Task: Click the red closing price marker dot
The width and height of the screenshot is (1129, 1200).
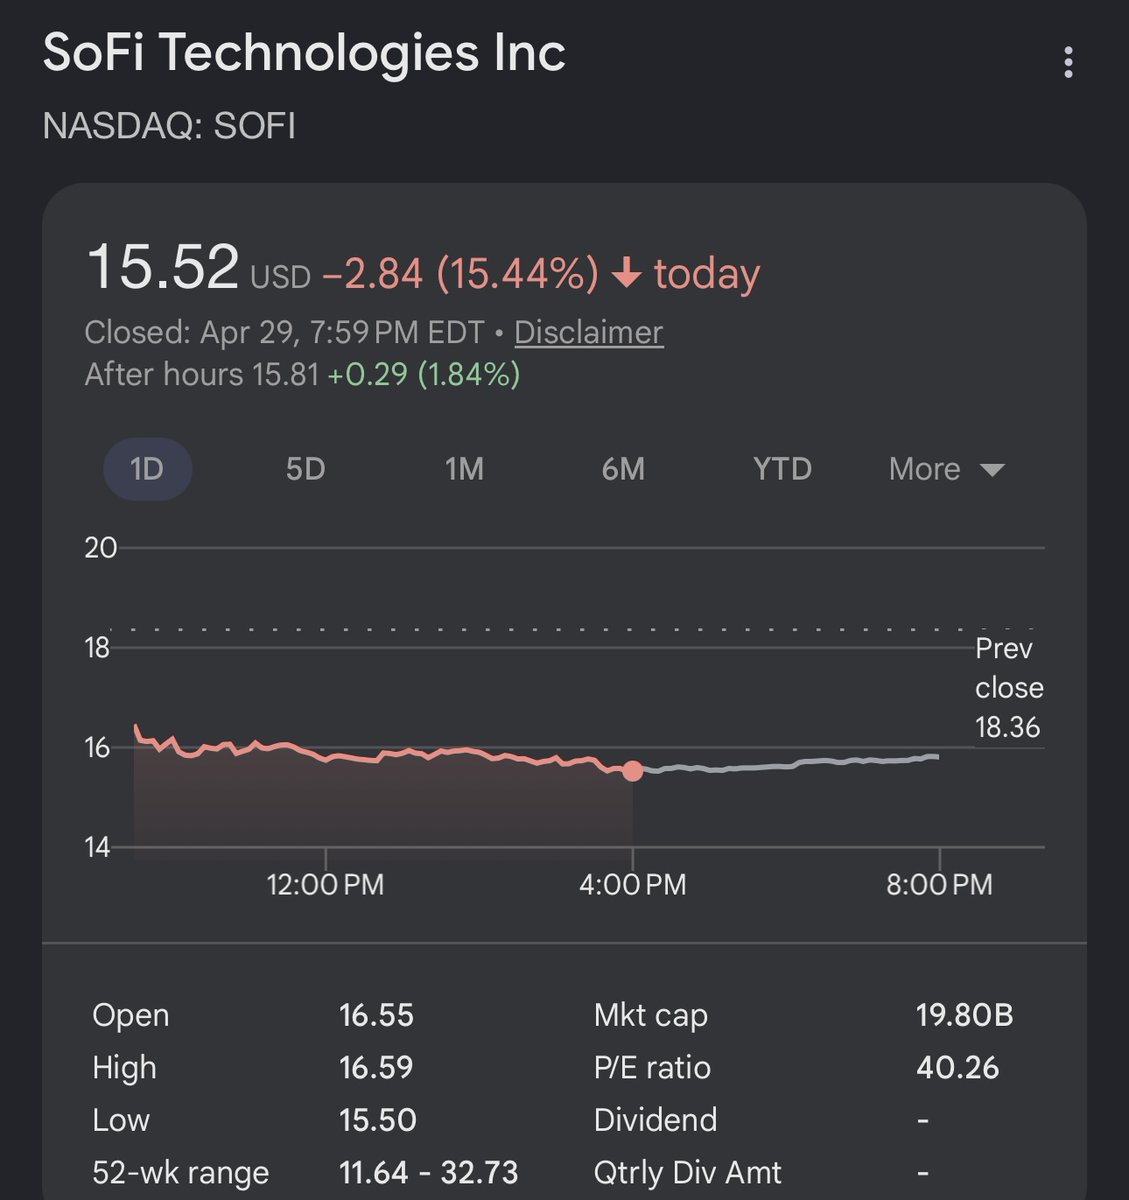Action: pyautogui.click(x=632, y=770)
